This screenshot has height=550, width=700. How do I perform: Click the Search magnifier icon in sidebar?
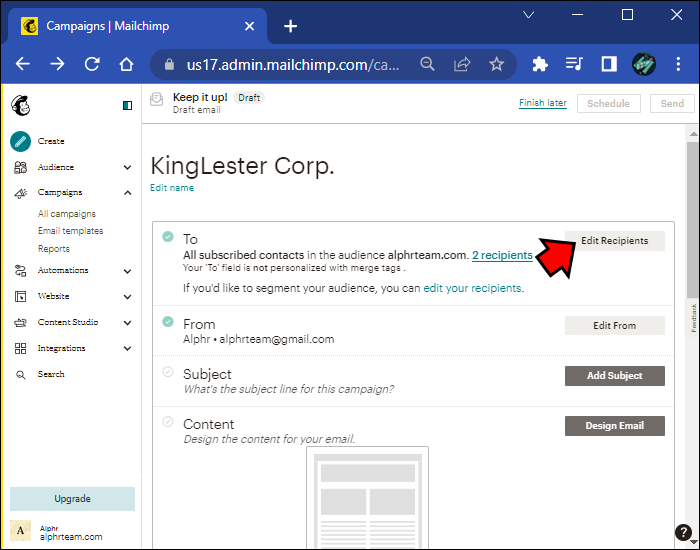21,375
